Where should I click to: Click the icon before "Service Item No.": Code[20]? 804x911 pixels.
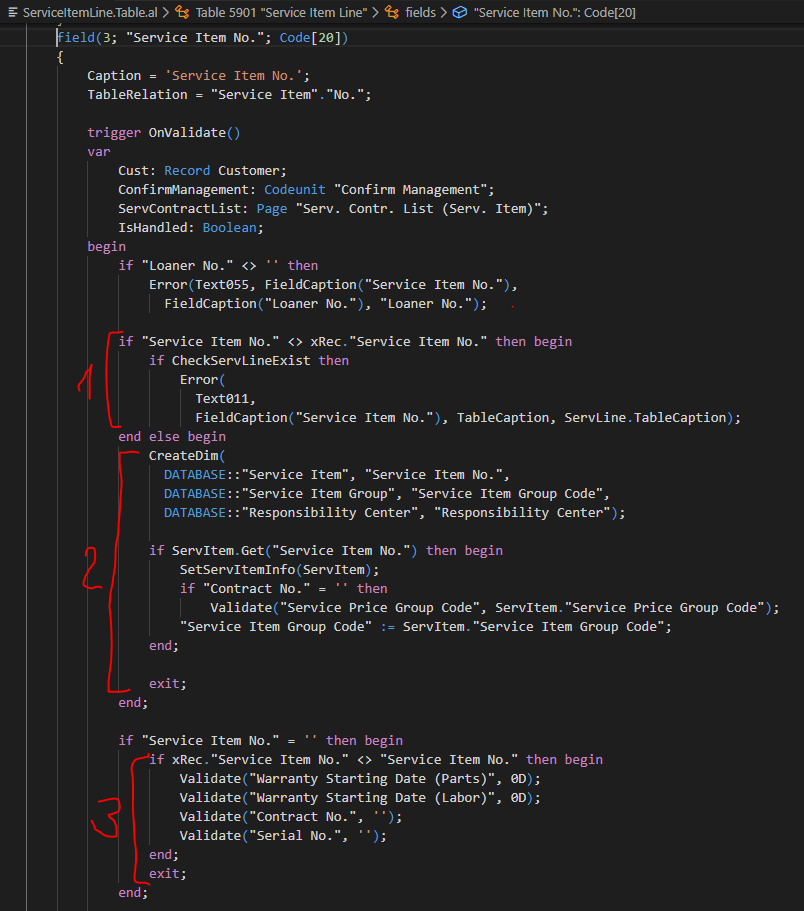[x=458, y=12]
